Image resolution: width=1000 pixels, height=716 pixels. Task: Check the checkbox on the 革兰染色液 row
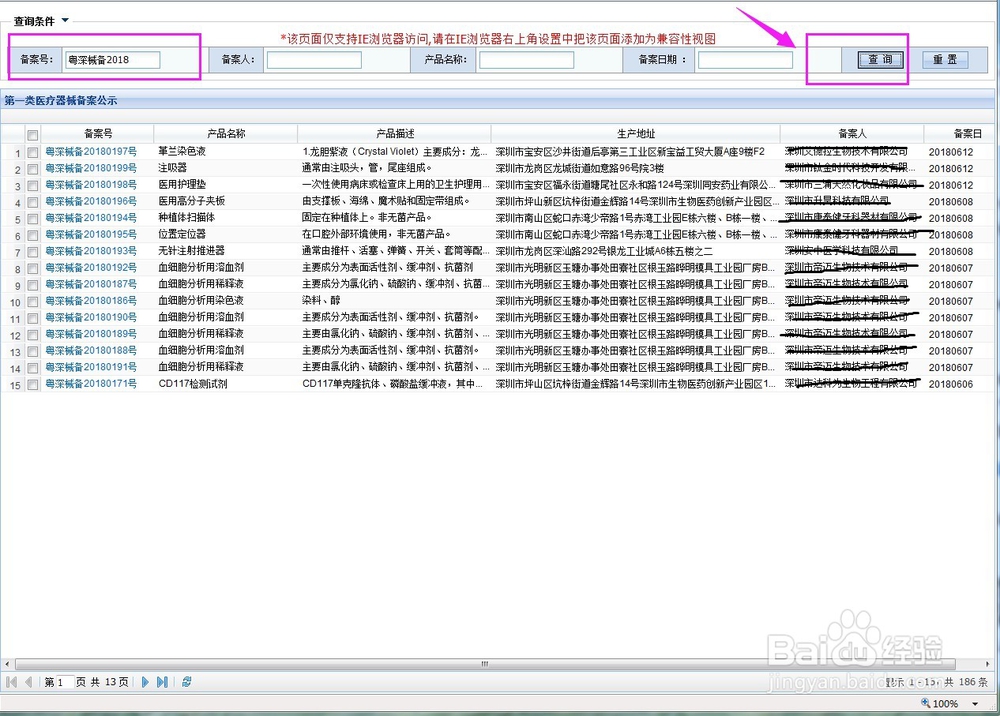pos(33,151)
